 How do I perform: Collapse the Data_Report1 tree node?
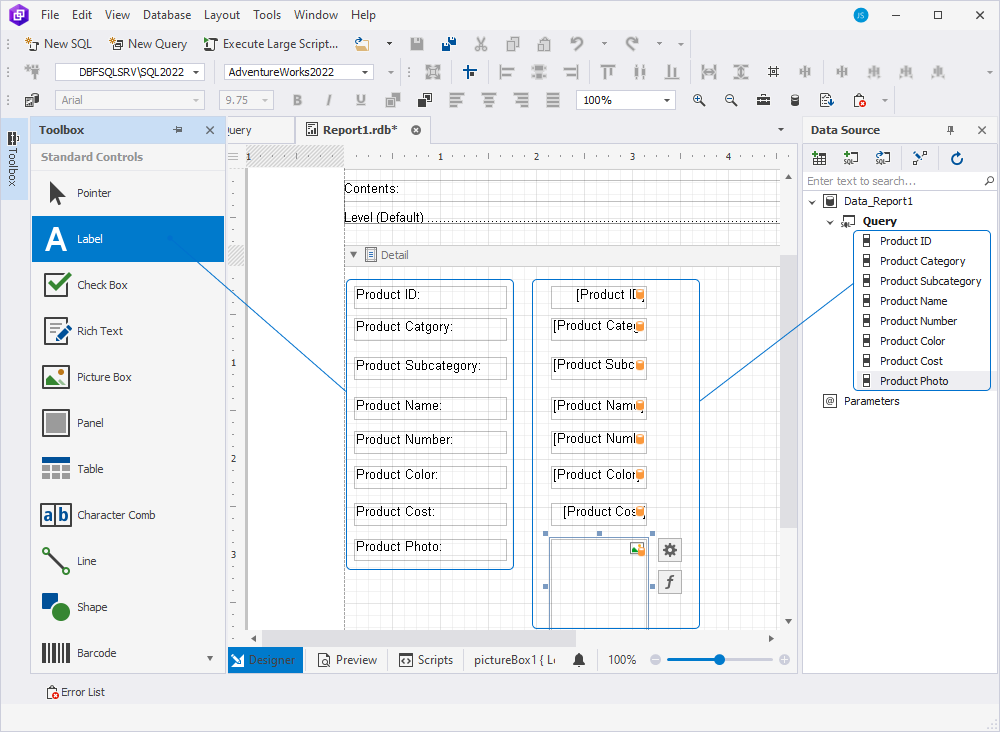click(x=812, y=201)
